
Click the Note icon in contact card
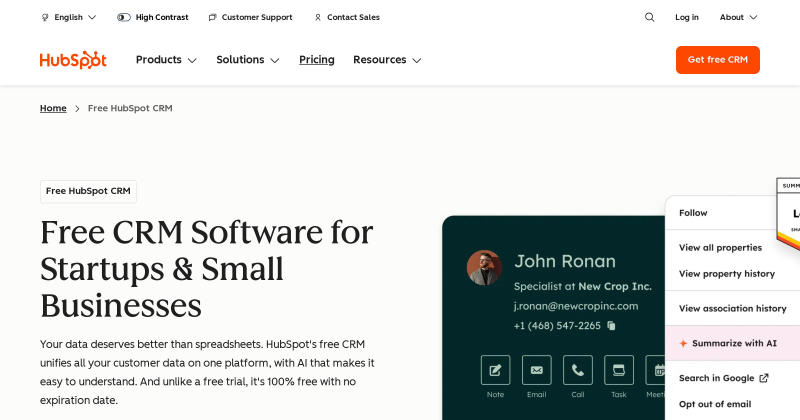[495, 370]
